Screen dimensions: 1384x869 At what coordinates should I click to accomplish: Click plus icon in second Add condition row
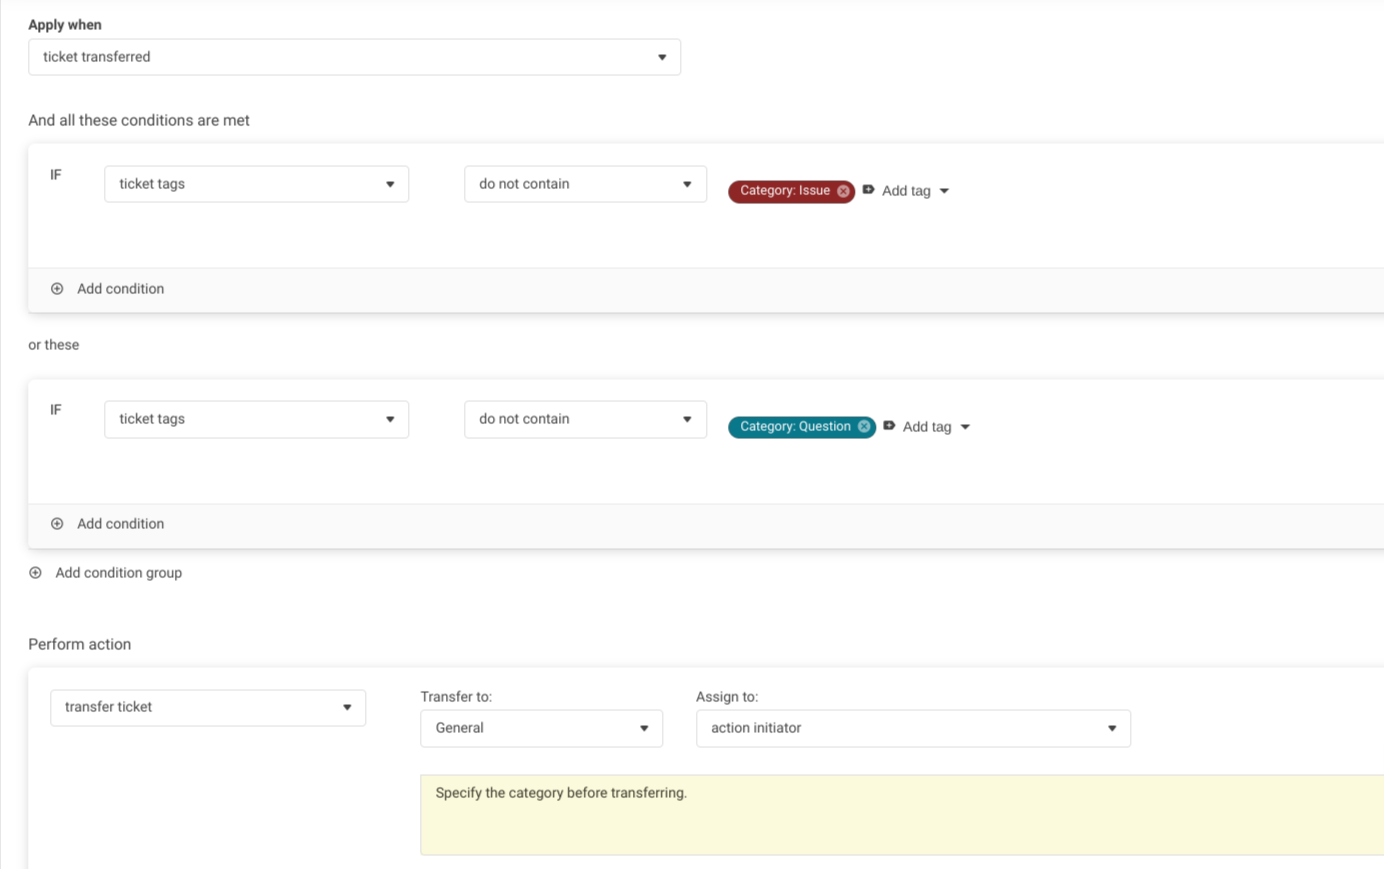coord(57,524)
